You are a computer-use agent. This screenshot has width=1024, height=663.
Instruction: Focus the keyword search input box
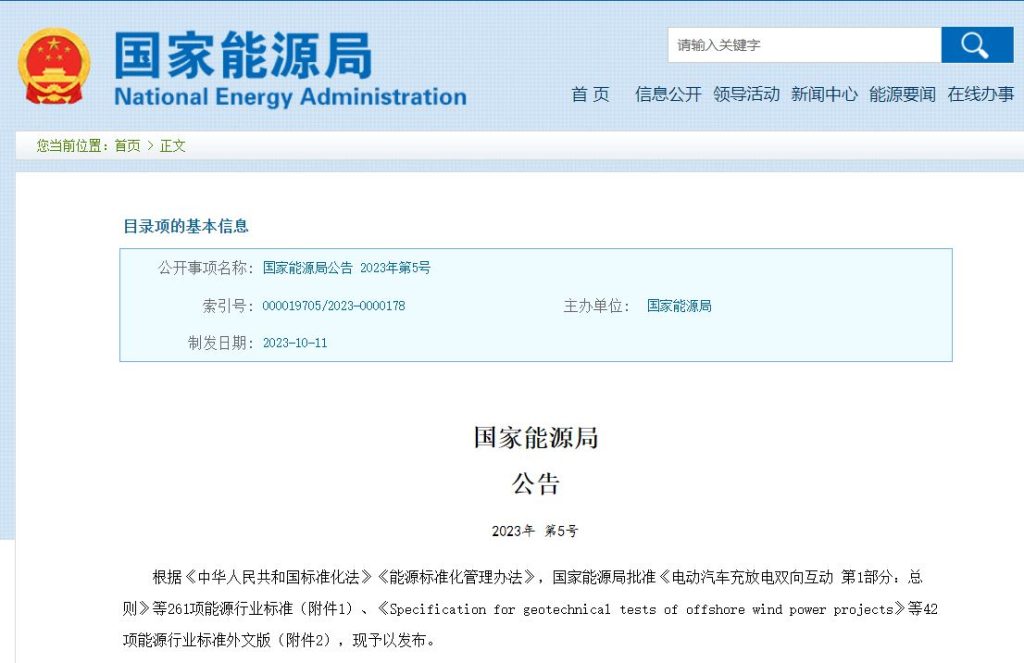coord(804,45)
